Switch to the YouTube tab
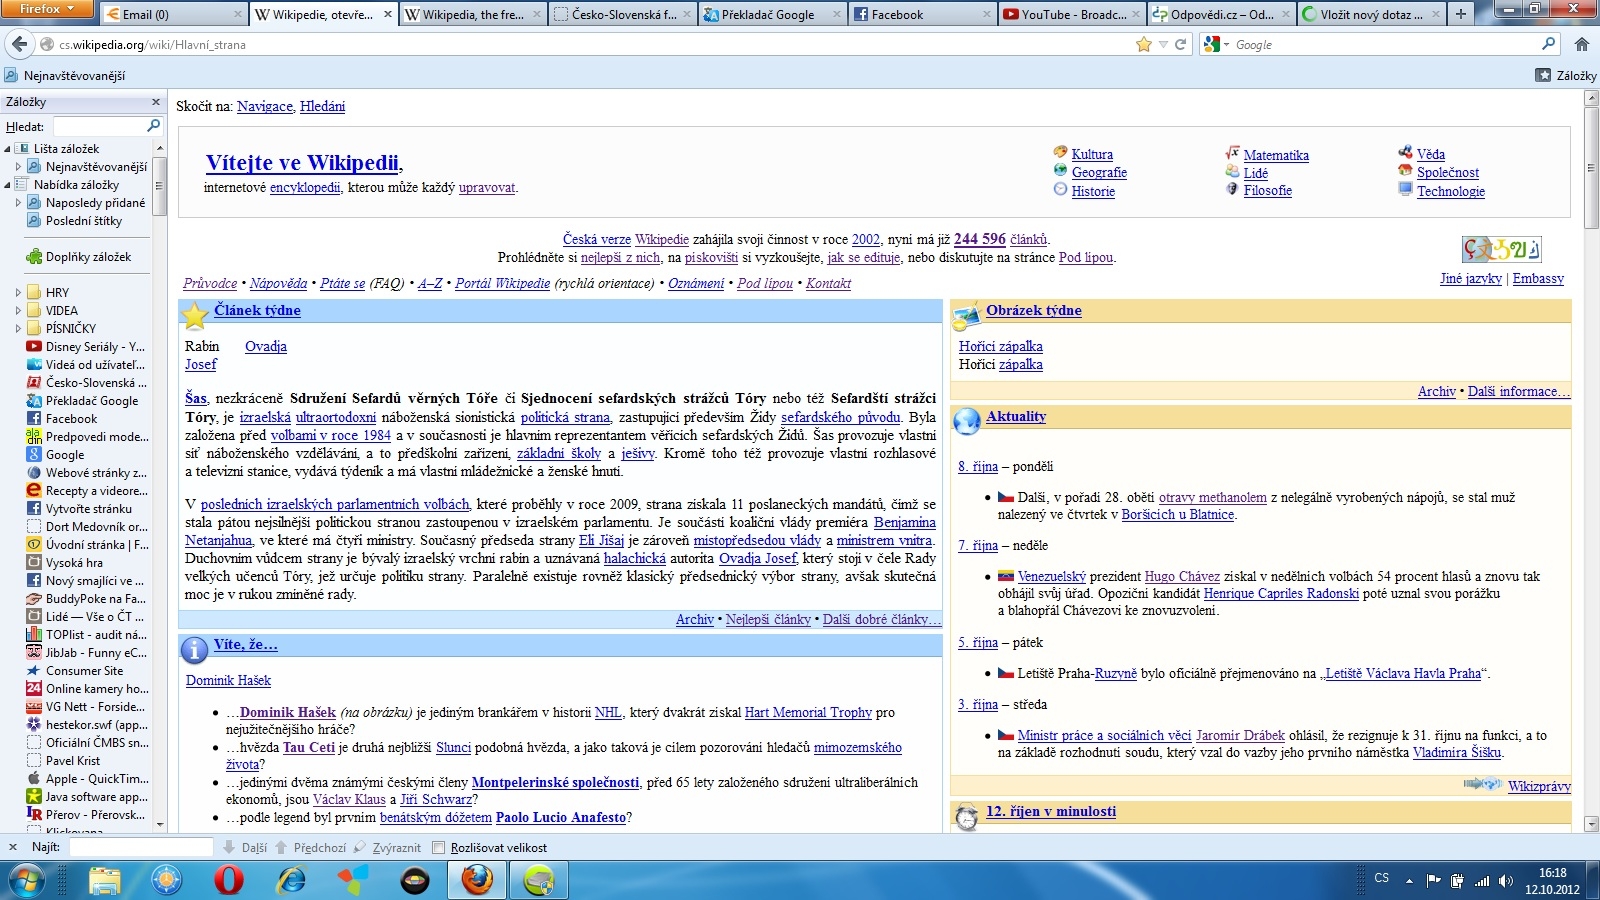The height and width of the screenshot is (900, 1600). (1071, 14)
